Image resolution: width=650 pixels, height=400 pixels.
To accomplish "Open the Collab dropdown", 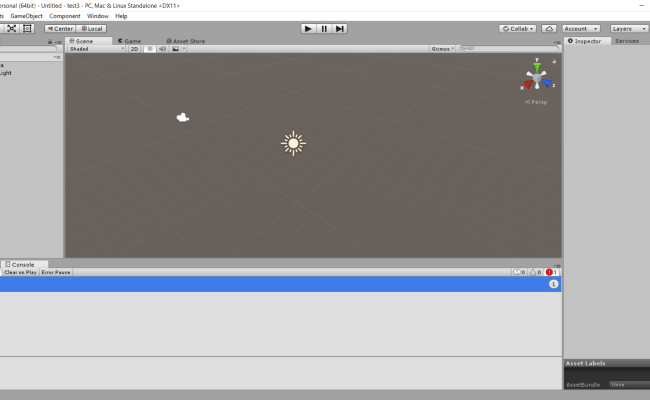I will (518, 29).
